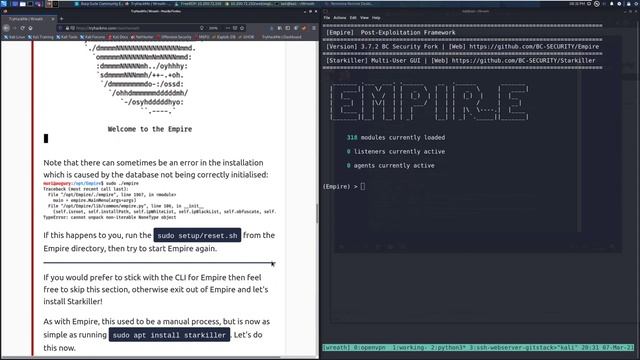Viewport: 640px width, 360px height.
Task: Show Firefox library icon
Action: (280, 28)
